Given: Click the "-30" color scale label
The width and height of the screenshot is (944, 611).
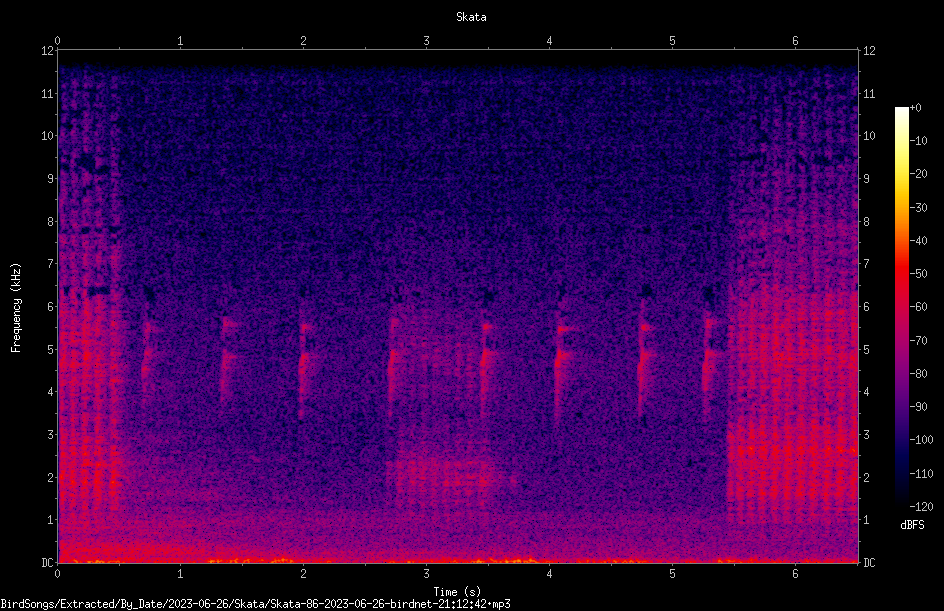Looking at the screenshot, I should click(x=918, y=208).
